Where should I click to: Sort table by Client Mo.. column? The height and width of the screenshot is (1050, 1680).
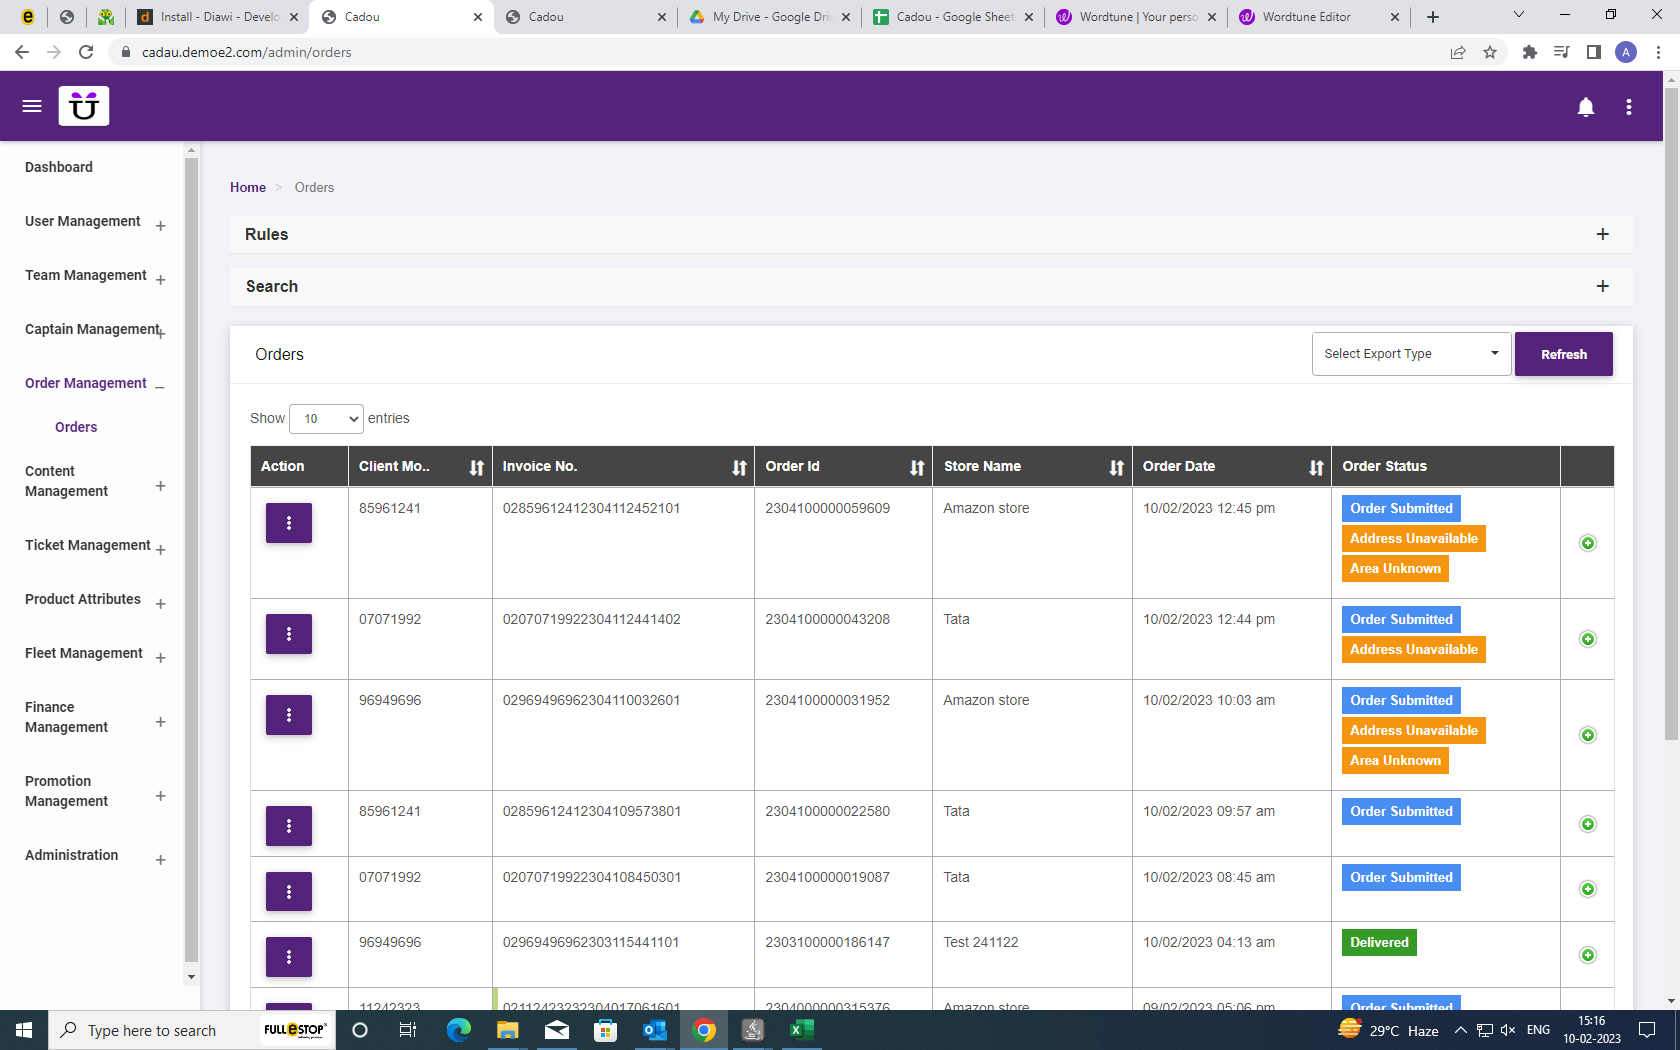click(x=477, y=467)
